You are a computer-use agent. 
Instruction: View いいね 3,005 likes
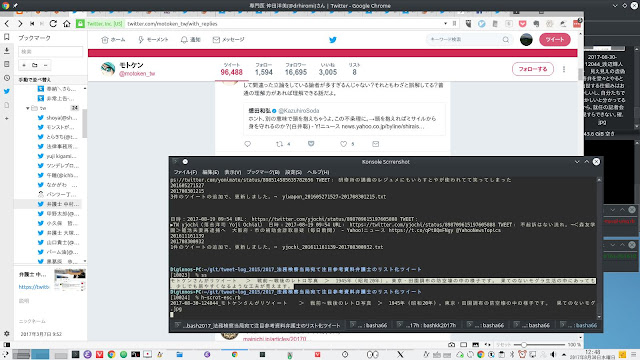point(328,69)
